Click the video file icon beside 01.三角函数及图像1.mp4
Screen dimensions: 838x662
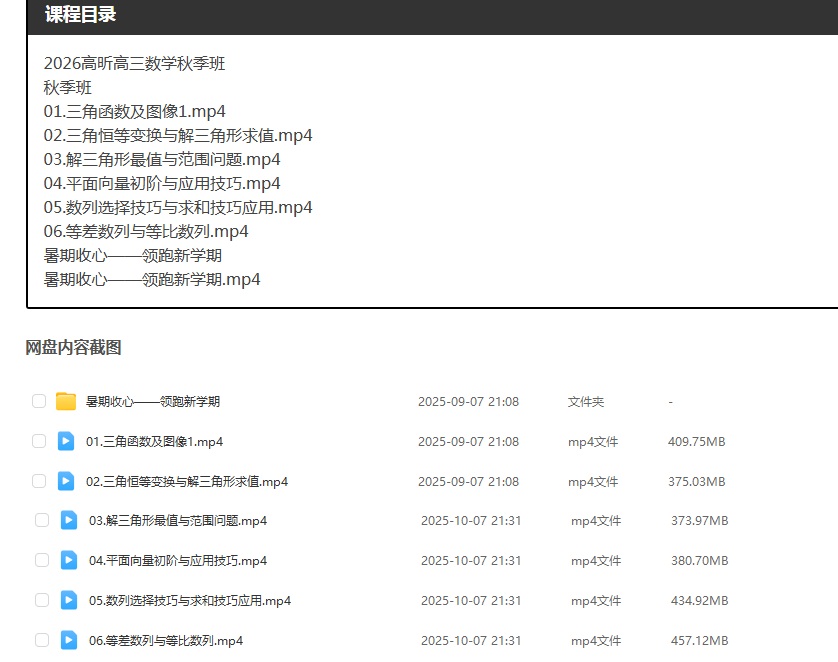(x=66, y=441)
